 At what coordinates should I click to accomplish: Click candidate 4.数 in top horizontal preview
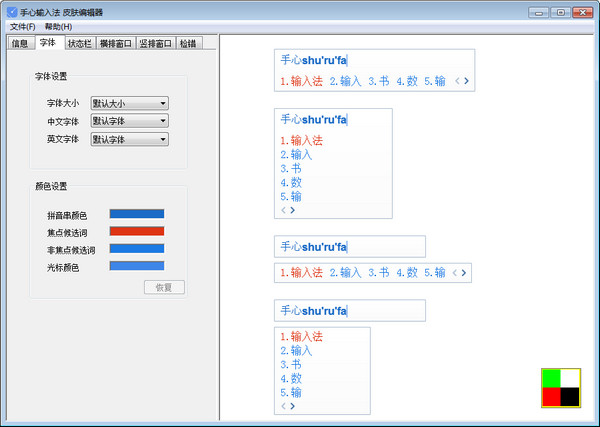[x=407, y=81]
